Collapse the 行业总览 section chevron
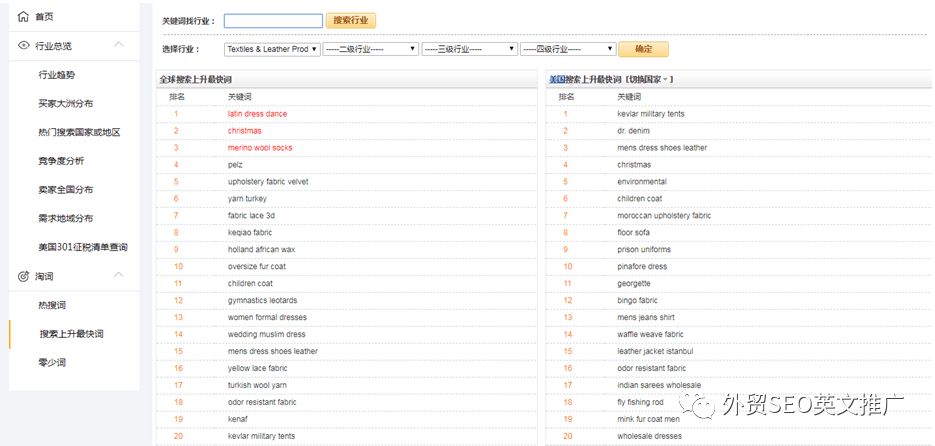 119,45
